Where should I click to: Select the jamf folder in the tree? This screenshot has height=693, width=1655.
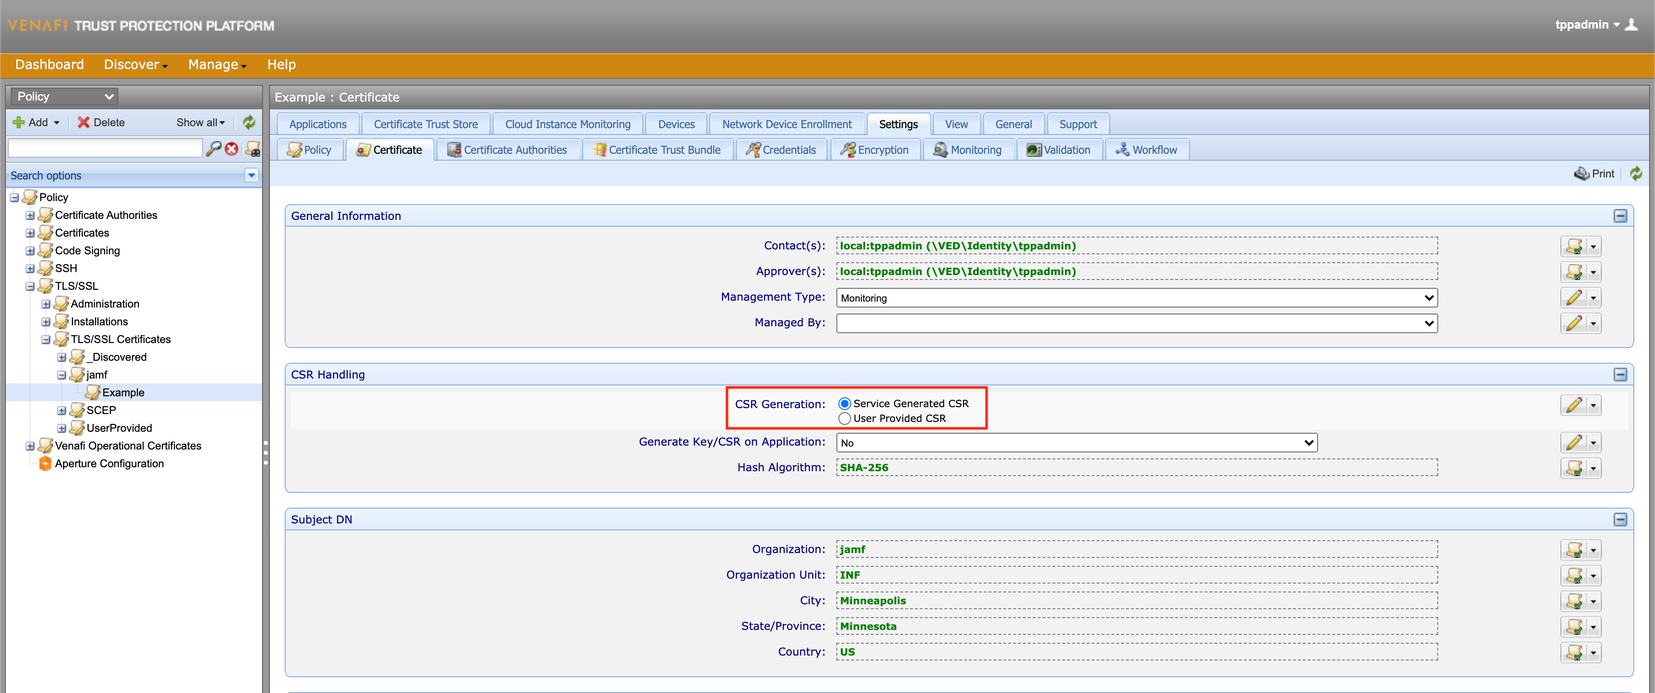tap(97, 375)
